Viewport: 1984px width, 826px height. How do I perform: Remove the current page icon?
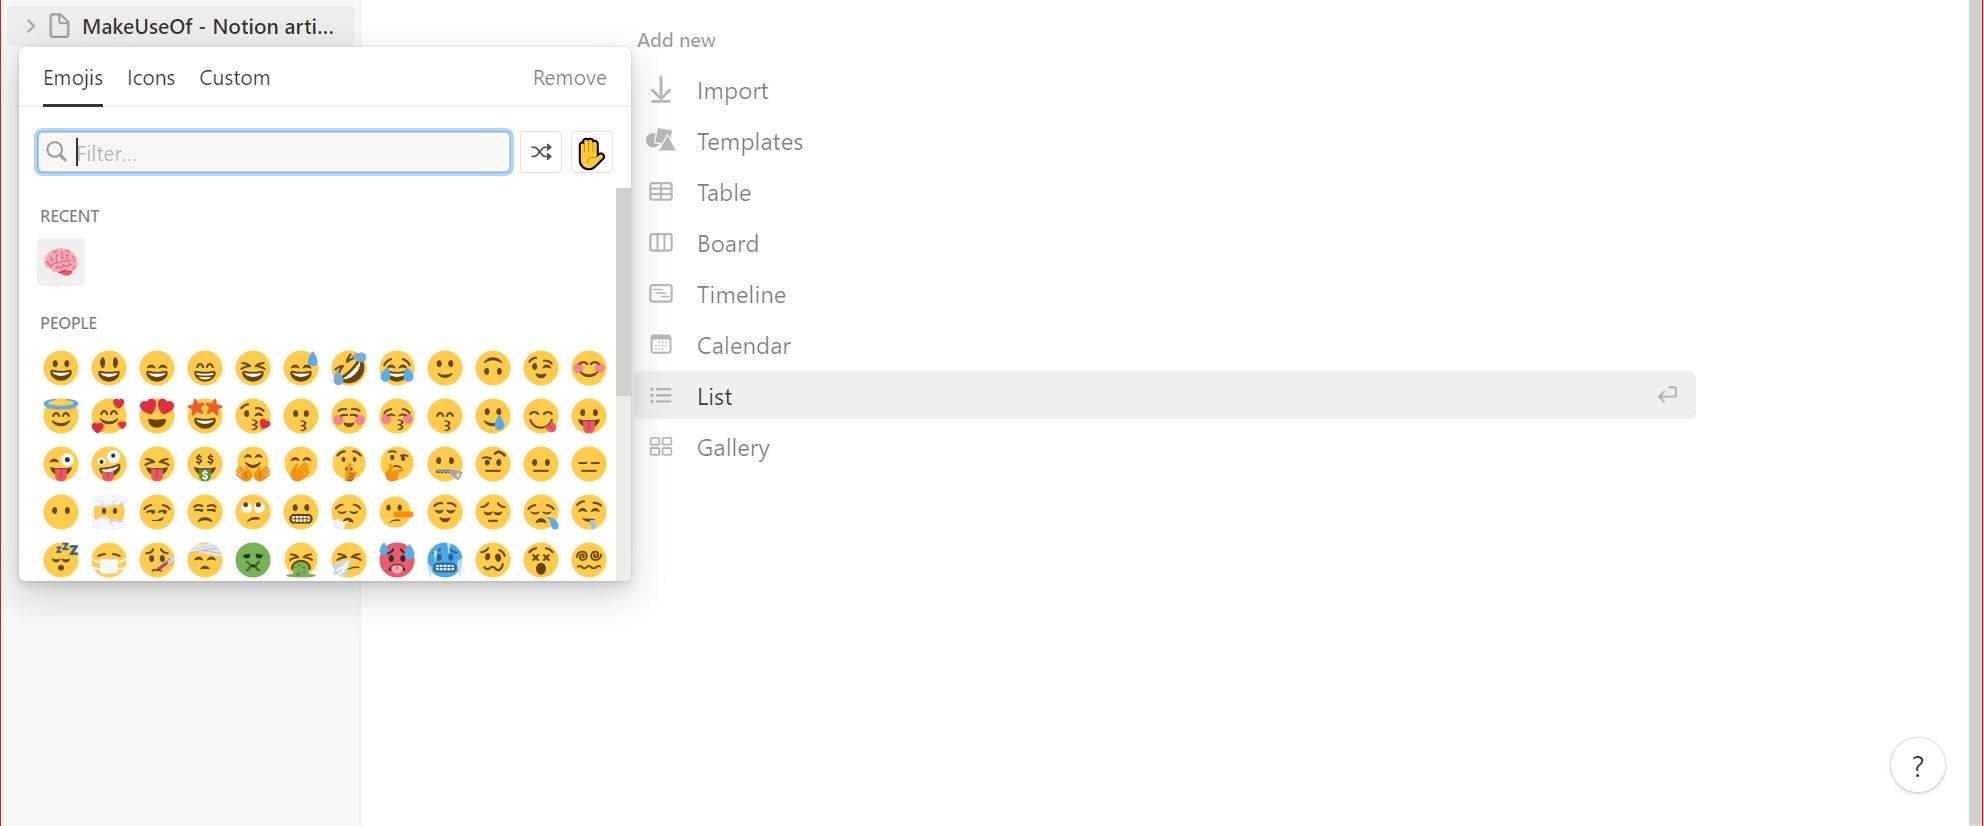point(569,78)
